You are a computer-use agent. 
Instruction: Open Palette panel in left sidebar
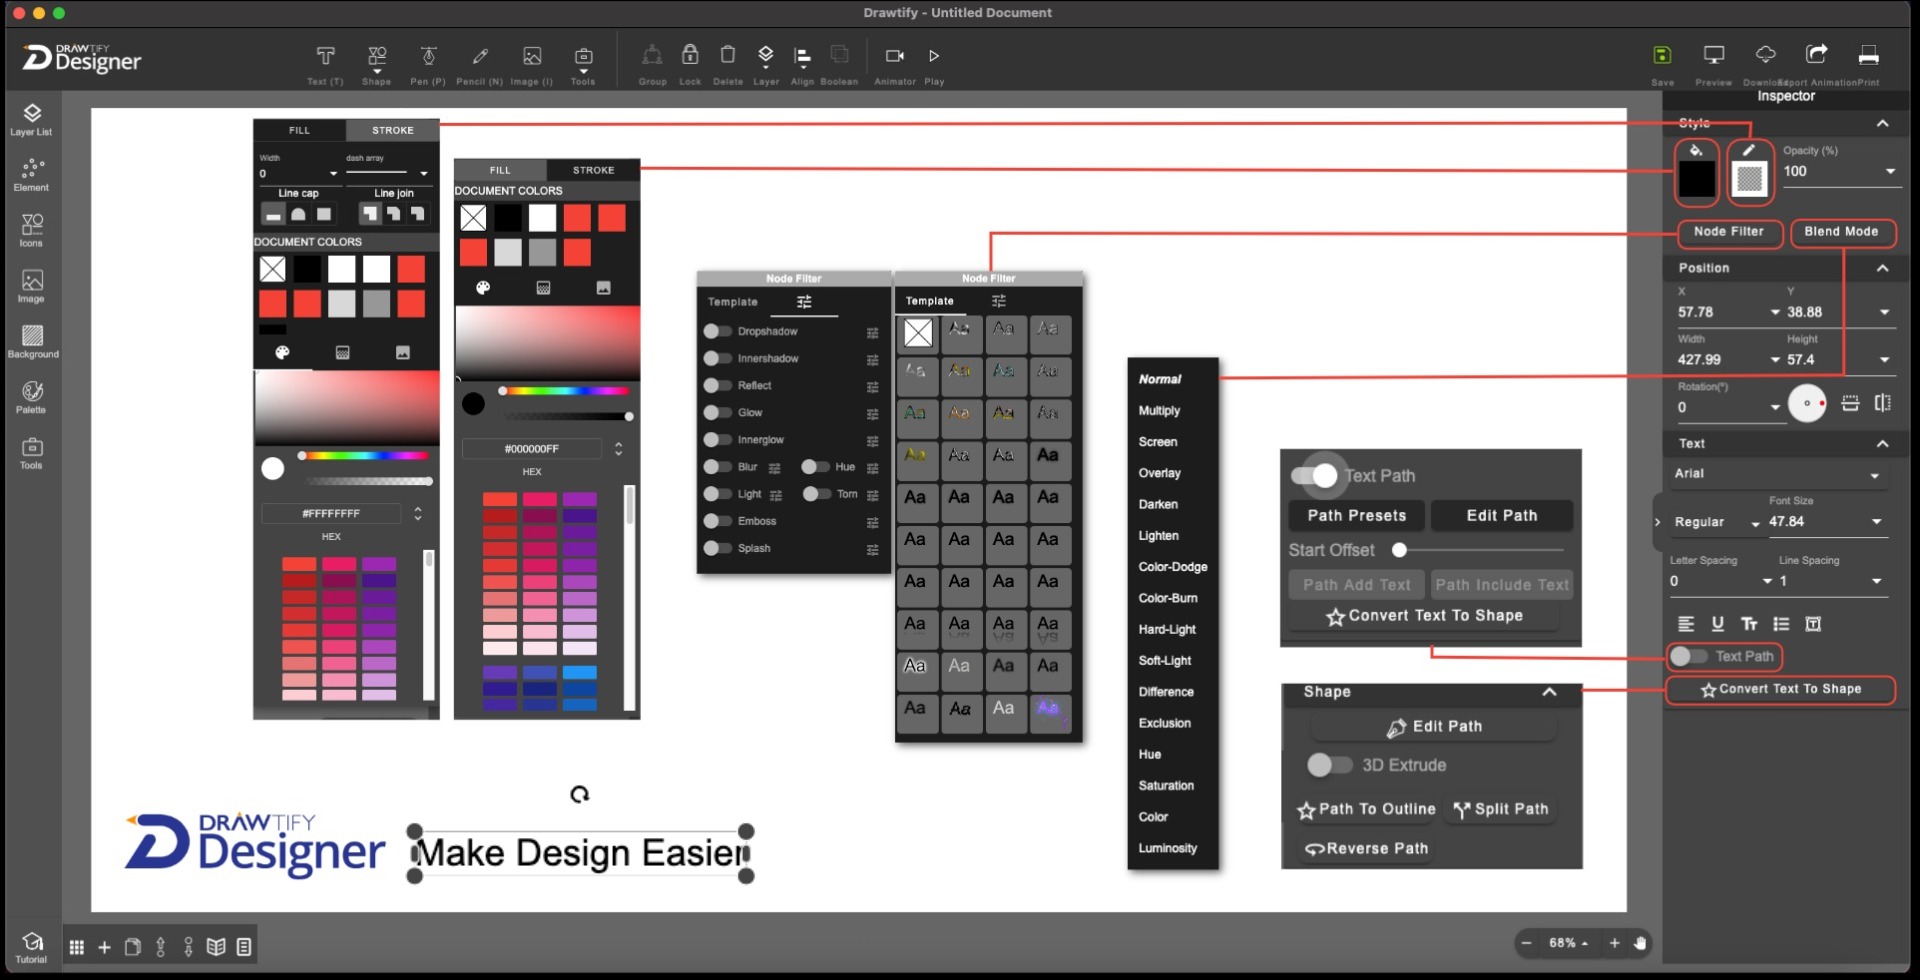(31, 397)
